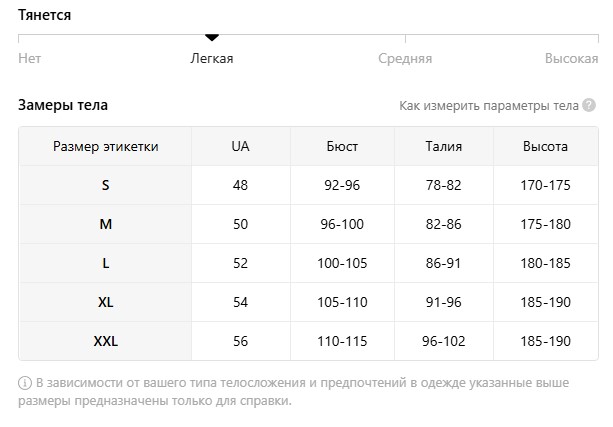Open 'Как измерить параметры тела' link
The height and width of the screenshot is (427, 613).
pos(489,106)
